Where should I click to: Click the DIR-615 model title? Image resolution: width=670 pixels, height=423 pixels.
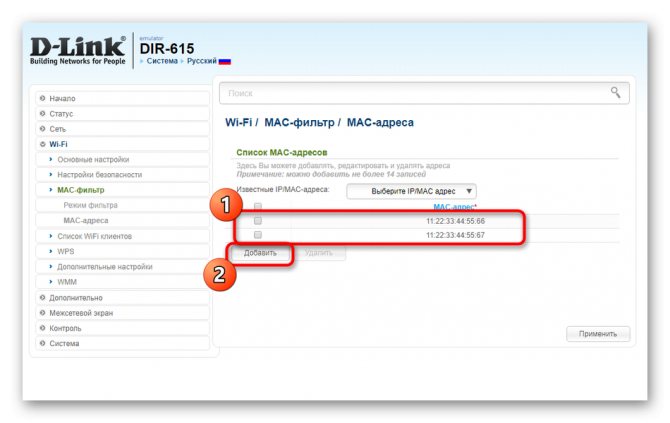point(167,48)
